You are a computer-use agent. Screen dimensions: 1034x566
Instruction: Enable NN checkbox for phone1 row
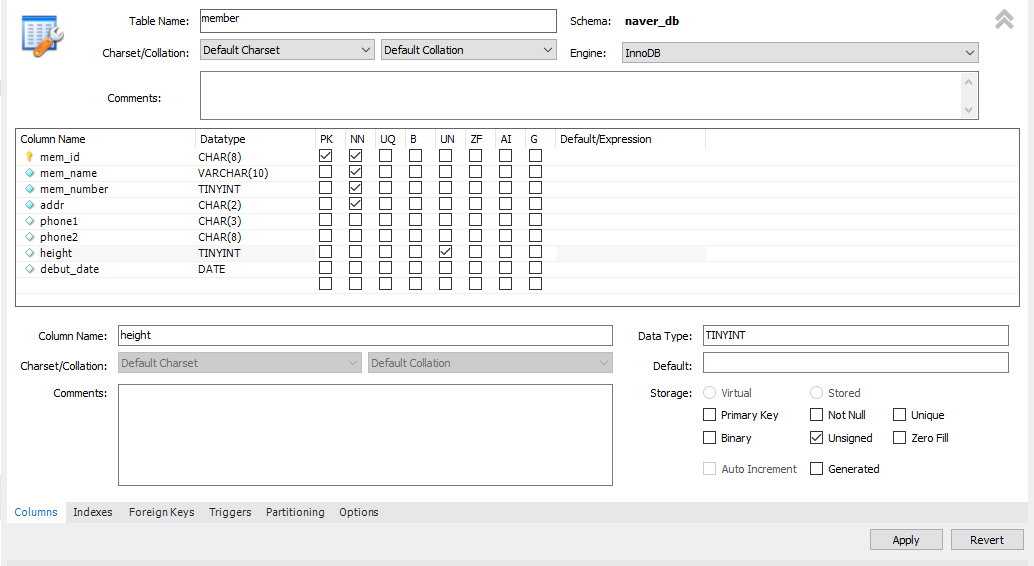coord(355,220)
